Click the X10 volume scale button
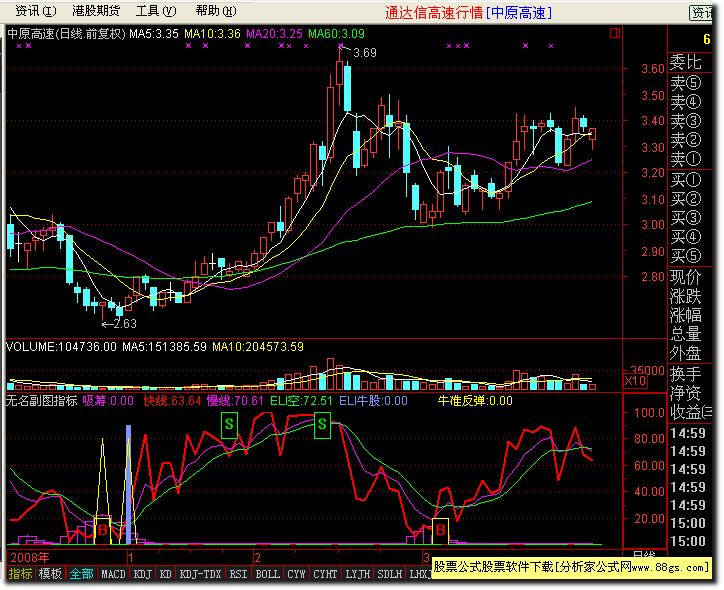 pyautogui.click(x=635, y=381)
